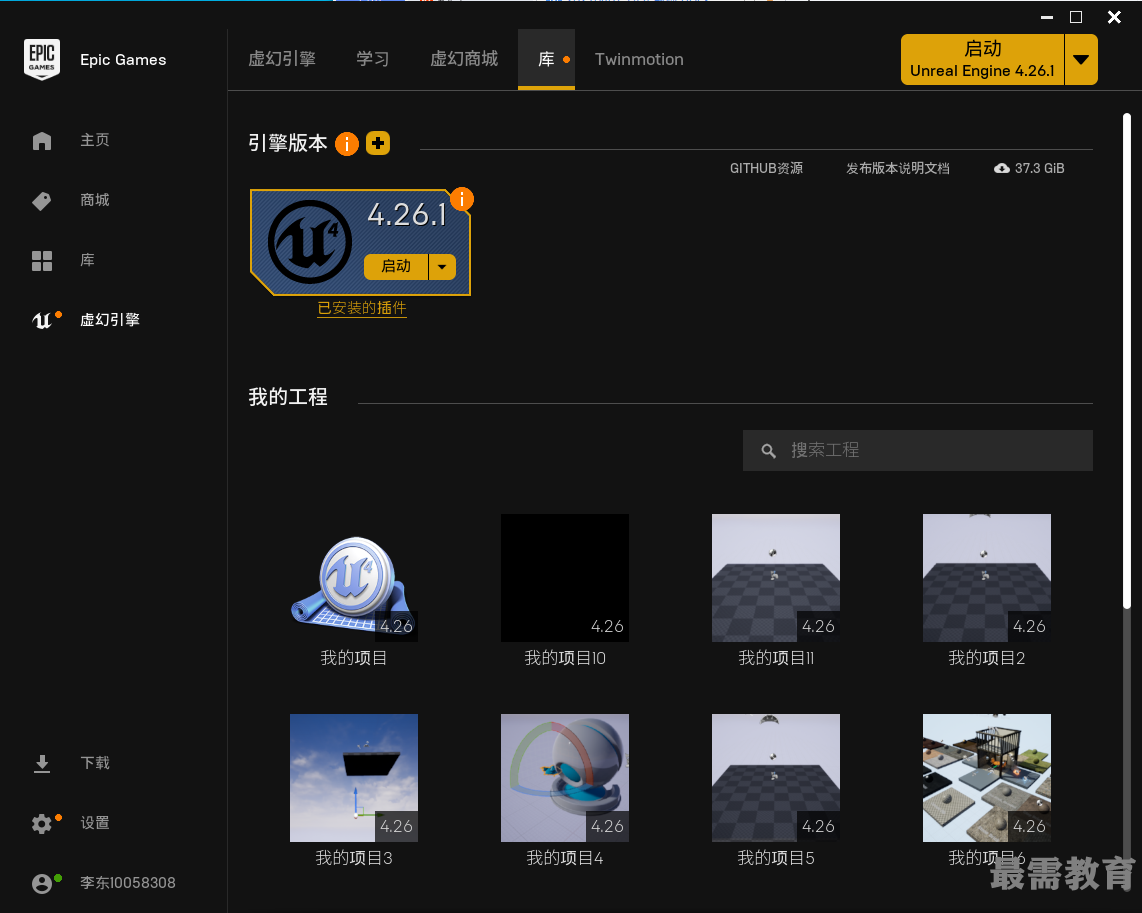Open the 我的项目4 material ball thumbnail

click(x=565, y=778)
